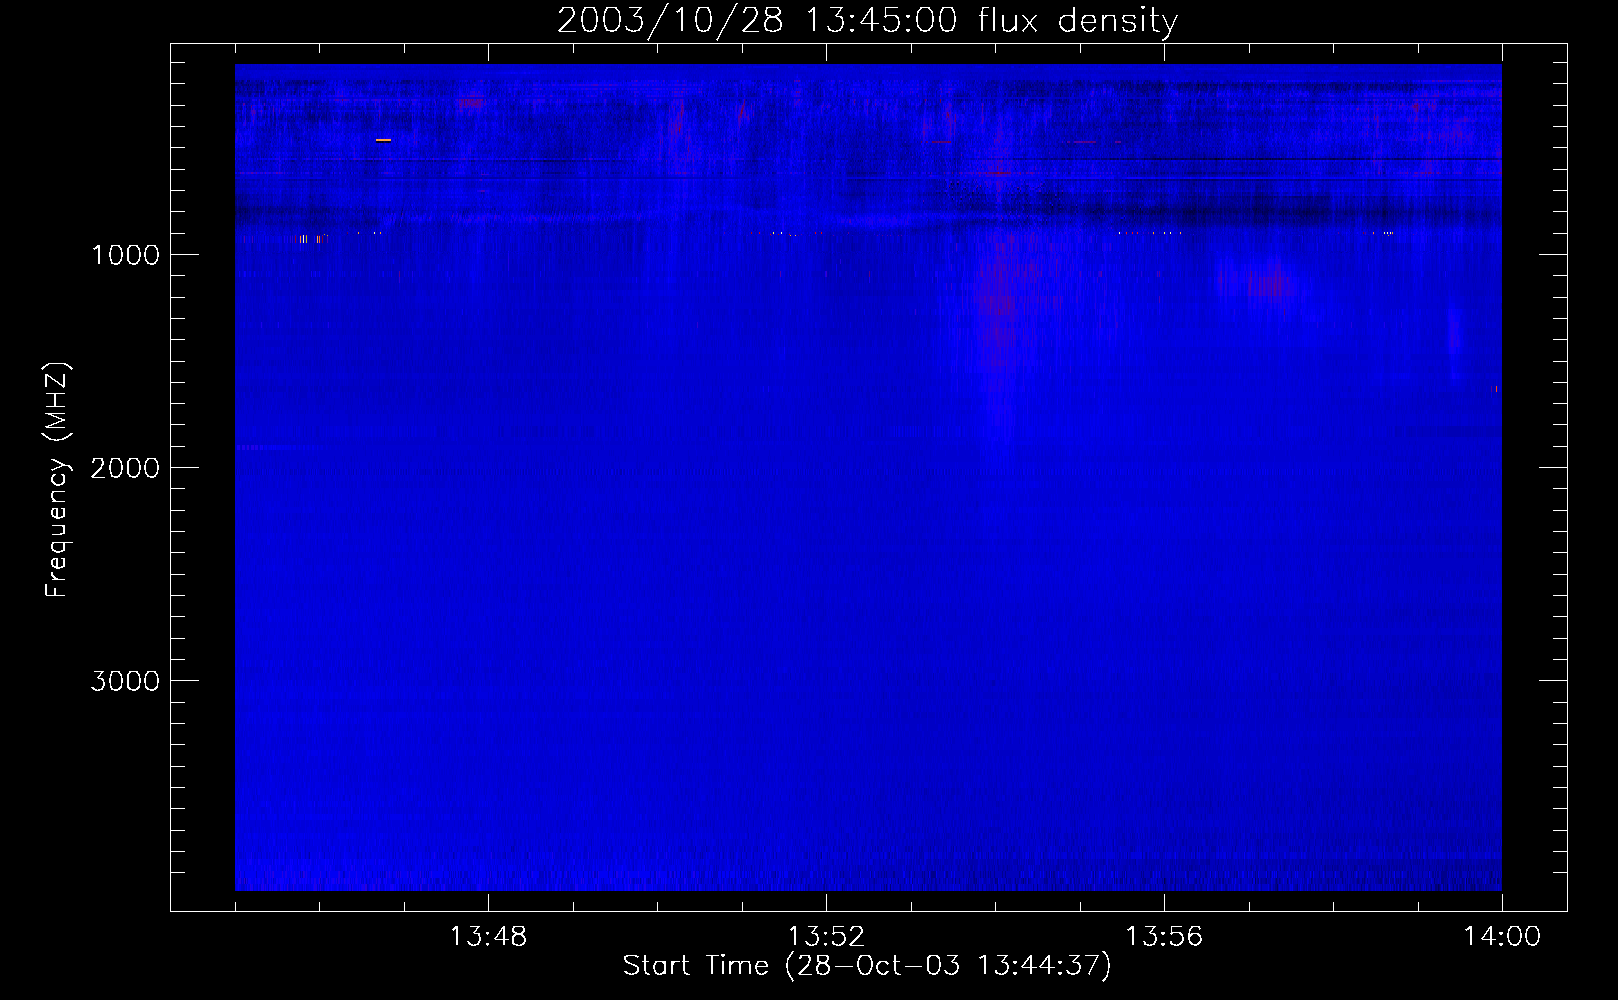Click the 3000 frequency tick label
This screenshot has width=1618, height=1000.
click(x=125, y=681)
